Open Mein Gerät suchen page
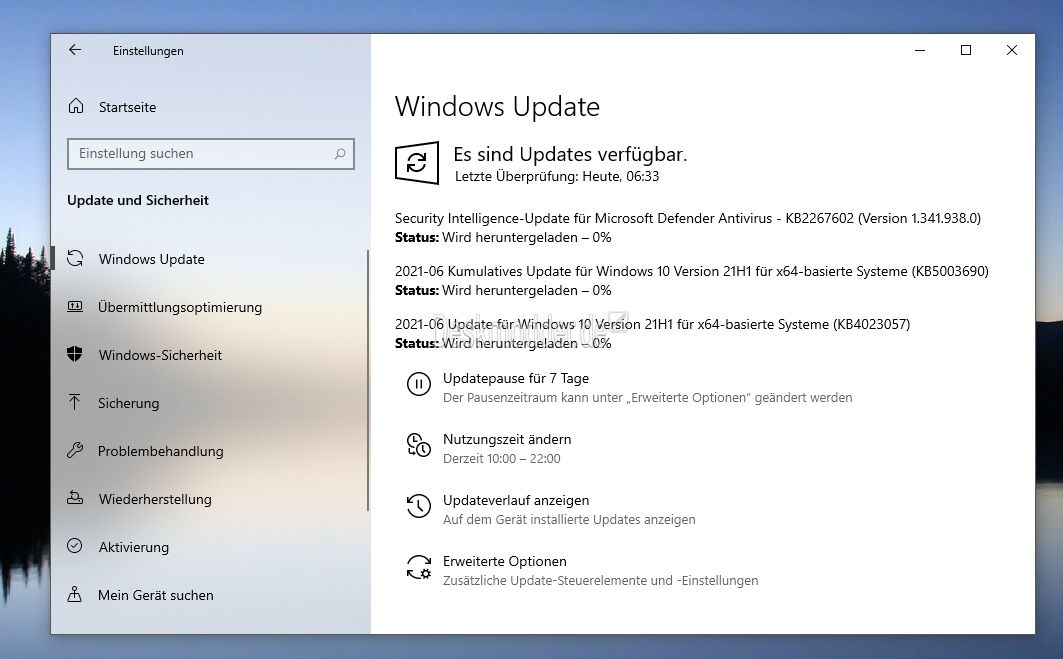 pos(155,595)
